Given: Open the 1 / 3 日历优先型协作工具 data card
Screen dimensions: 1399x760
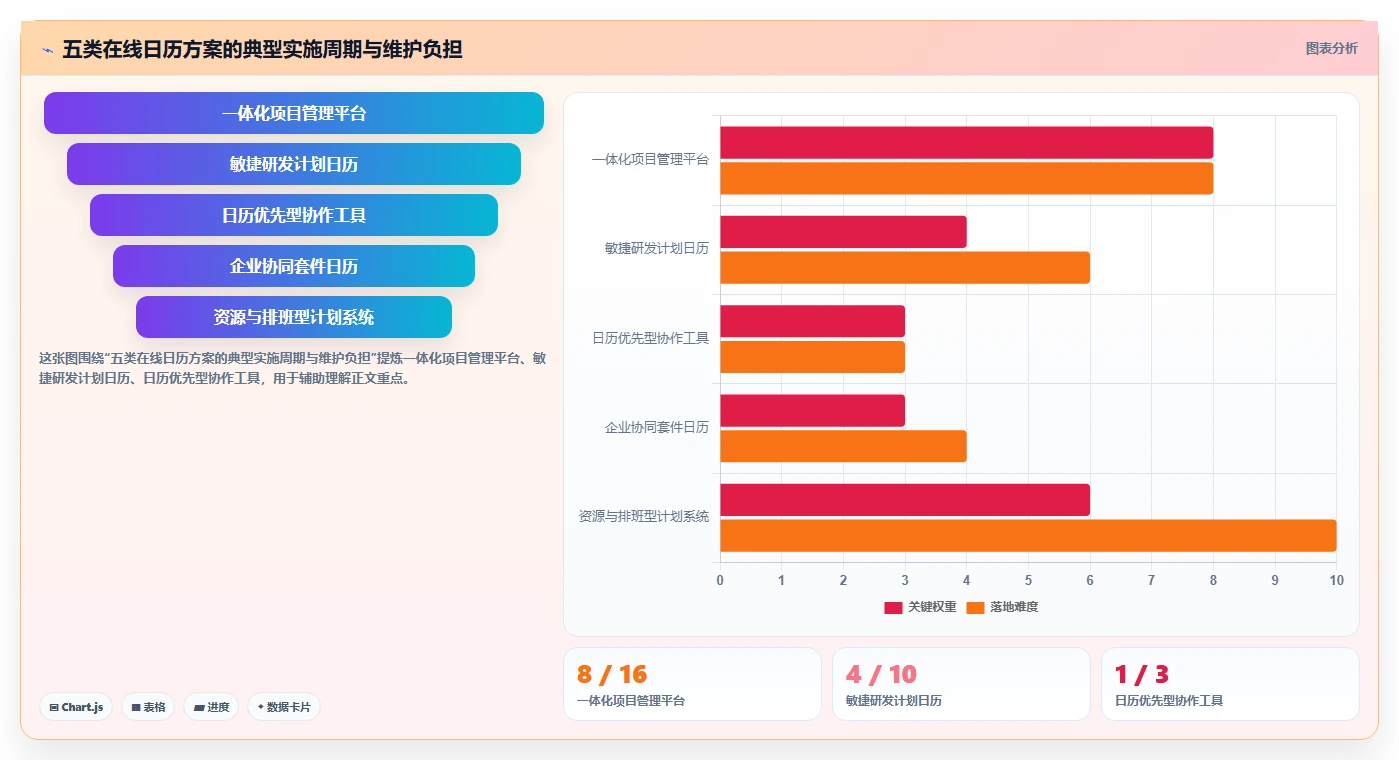Looking at the screenshot, I should [1230, 684].
